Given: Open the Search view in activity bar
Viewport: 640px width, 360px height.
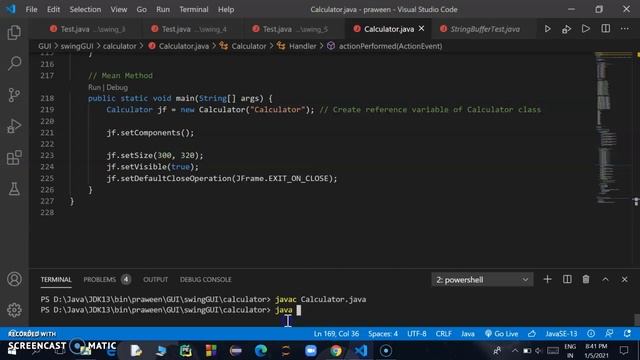Looking at the screenshot, I should coord(14,63).
